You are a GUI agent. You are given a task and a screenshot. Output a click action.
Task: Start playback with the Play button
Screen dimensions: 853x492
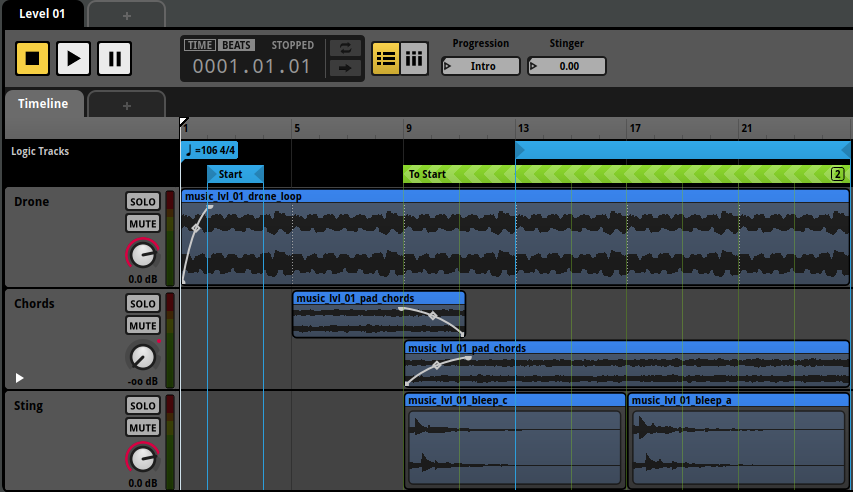[73, 58]
